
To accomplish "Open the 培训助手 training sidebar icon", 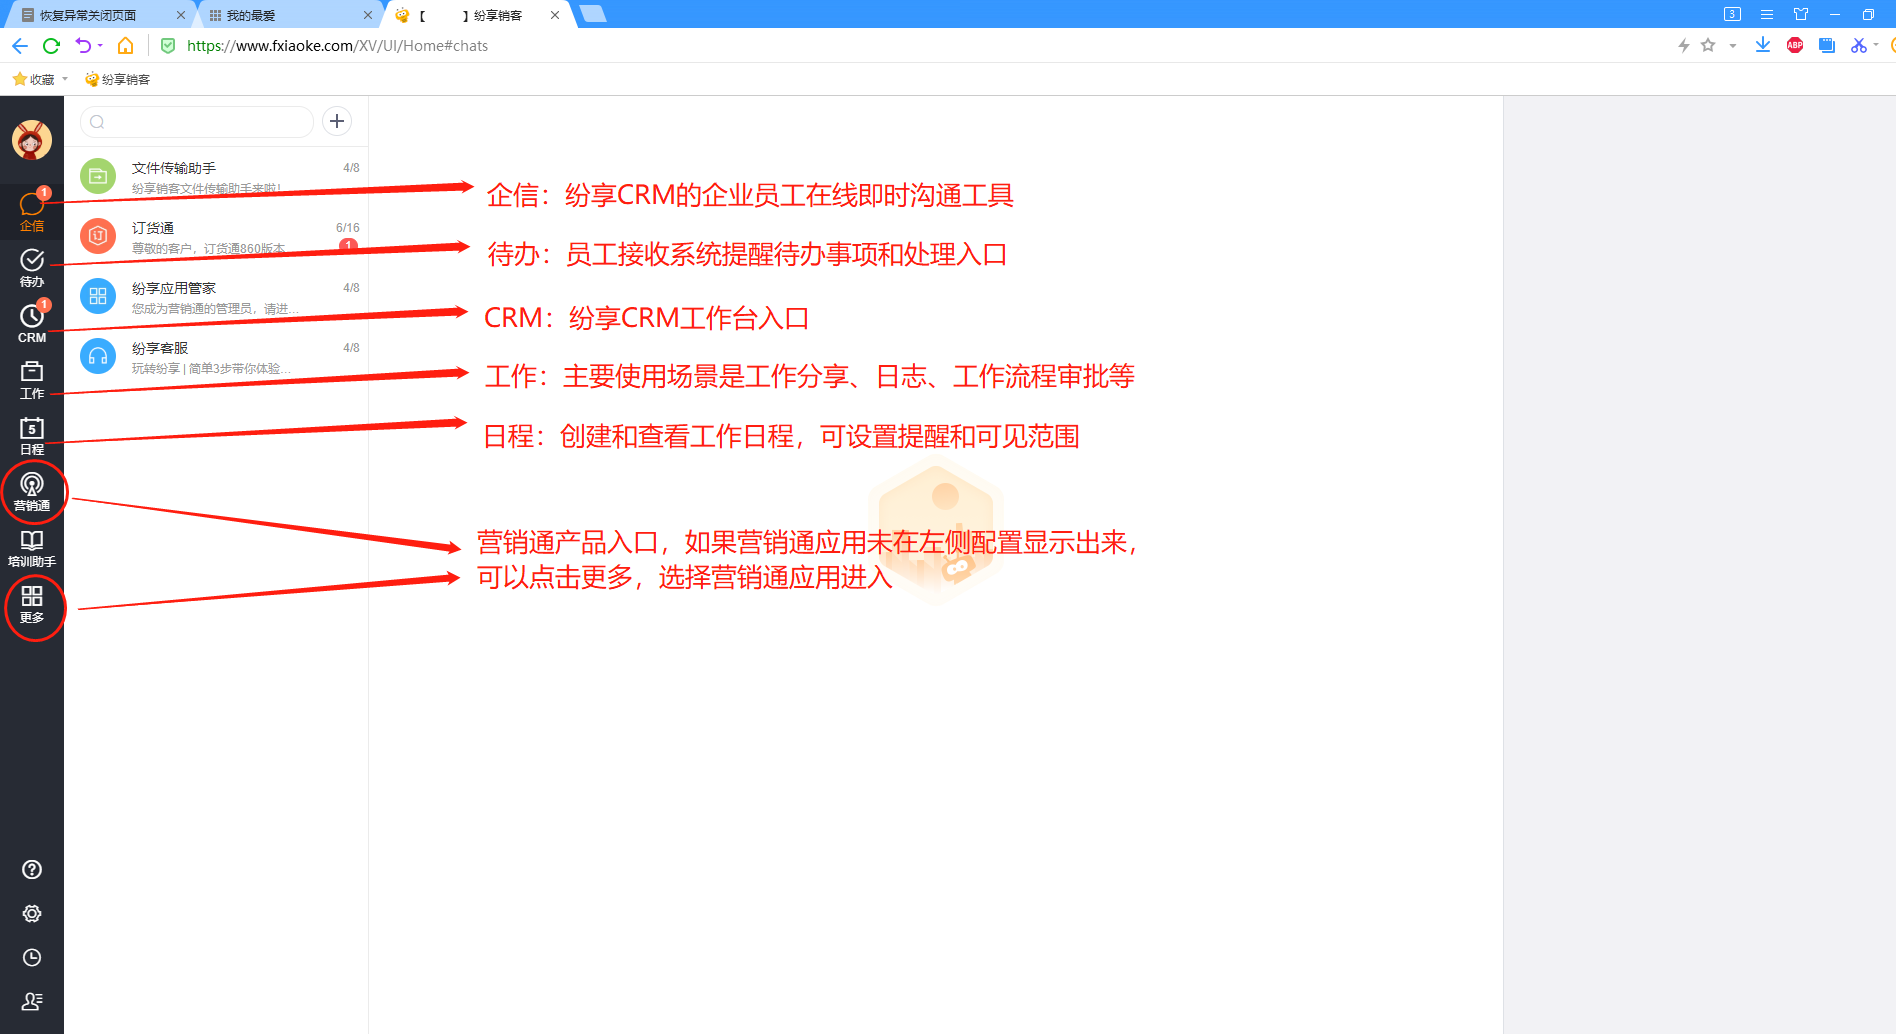I will (x=32, y=547).
